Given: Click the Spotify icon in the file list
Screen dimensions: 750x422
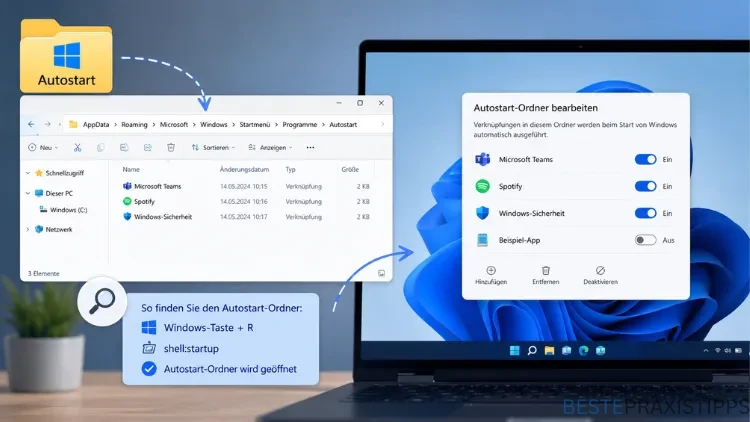Looking at the screenshot, I should 127,201.
